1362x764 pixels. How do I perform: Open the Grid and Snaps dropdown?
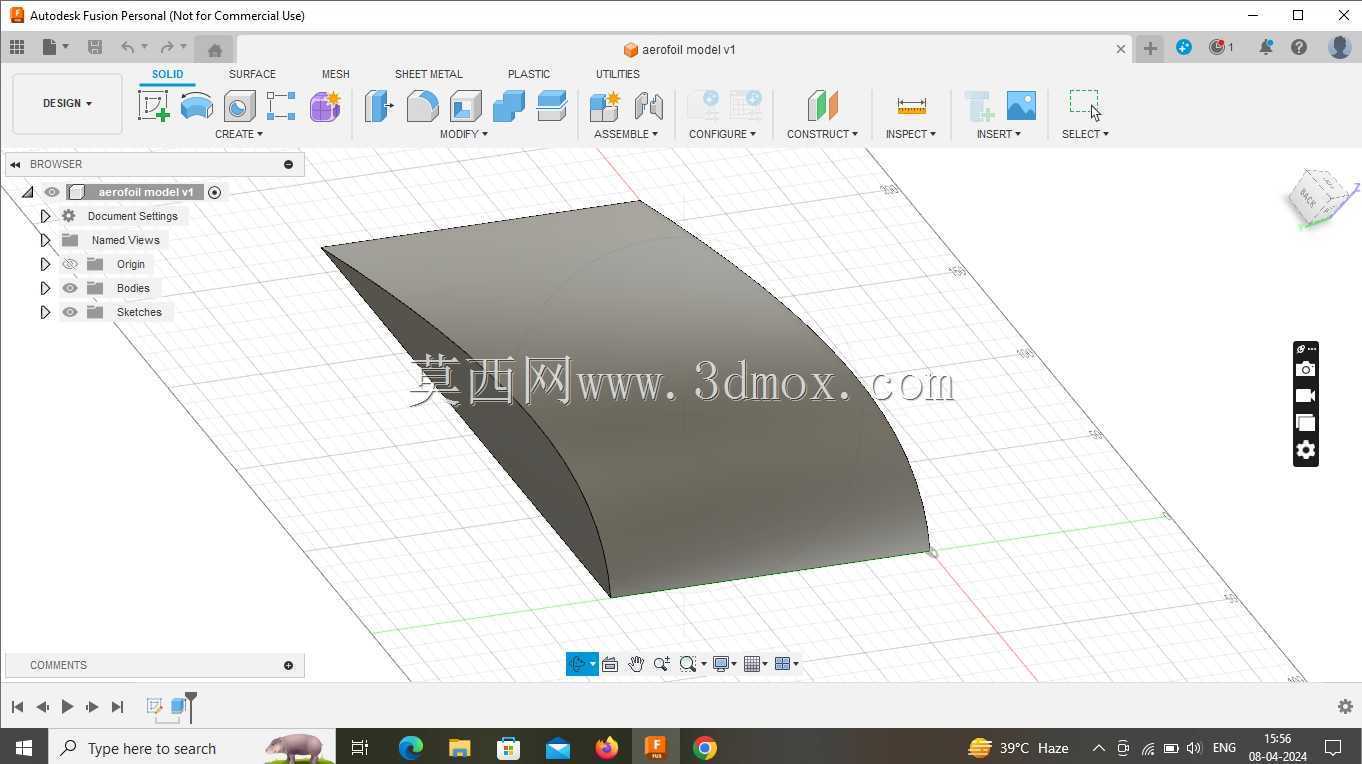coord(755,664)
